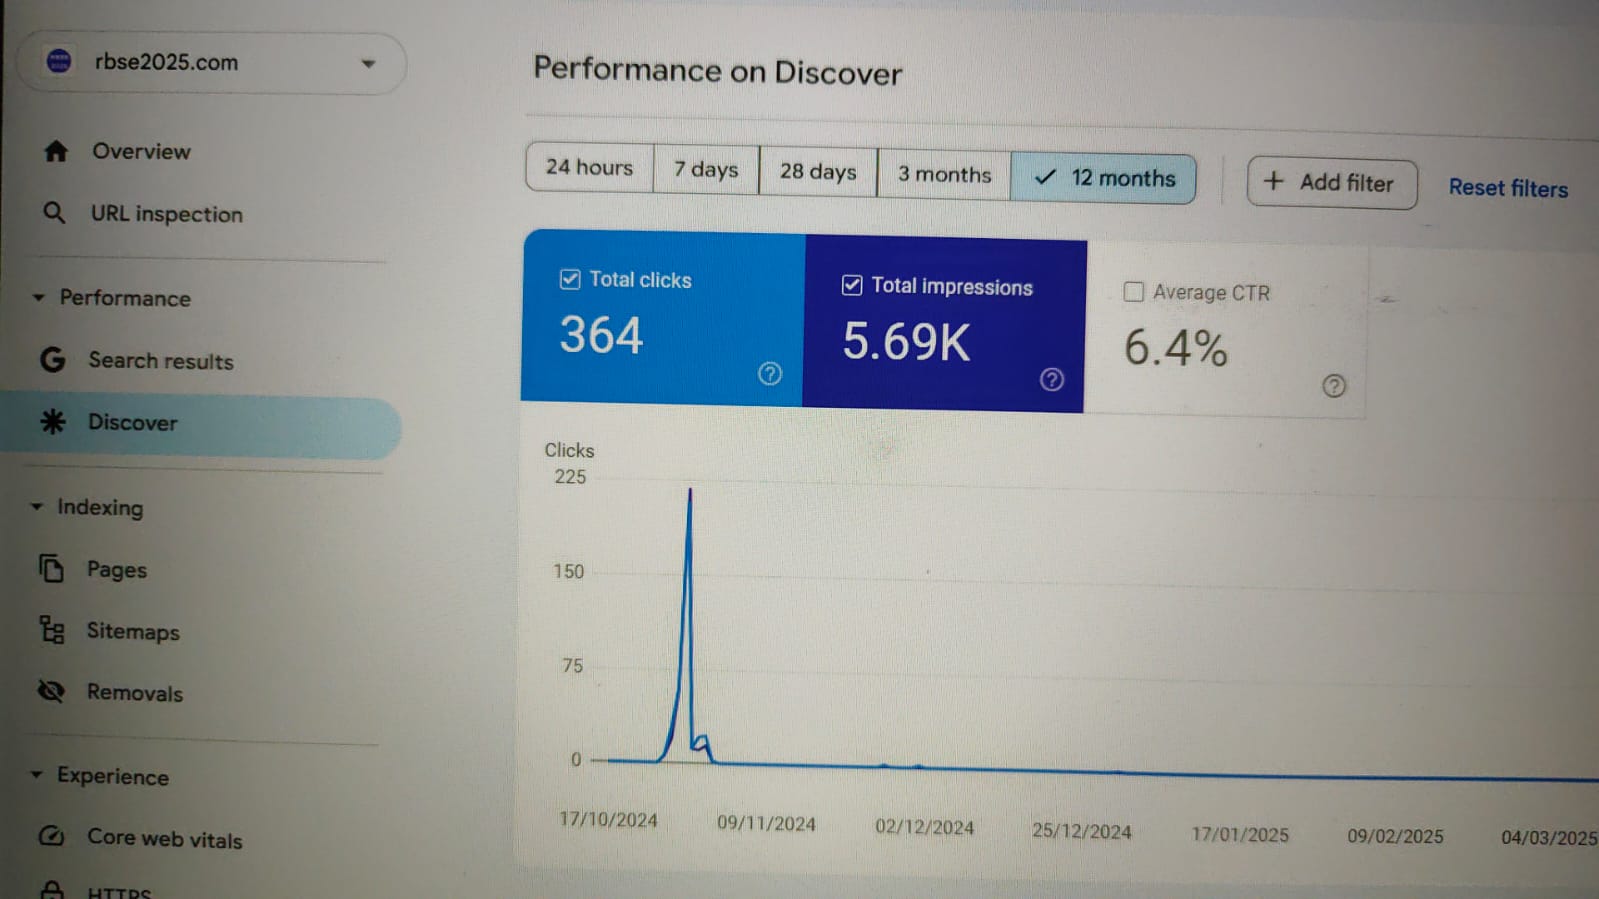Click the 04/03/2025 date axis label
Screen dimensions: 1599x899
(x=1549, y=837)
